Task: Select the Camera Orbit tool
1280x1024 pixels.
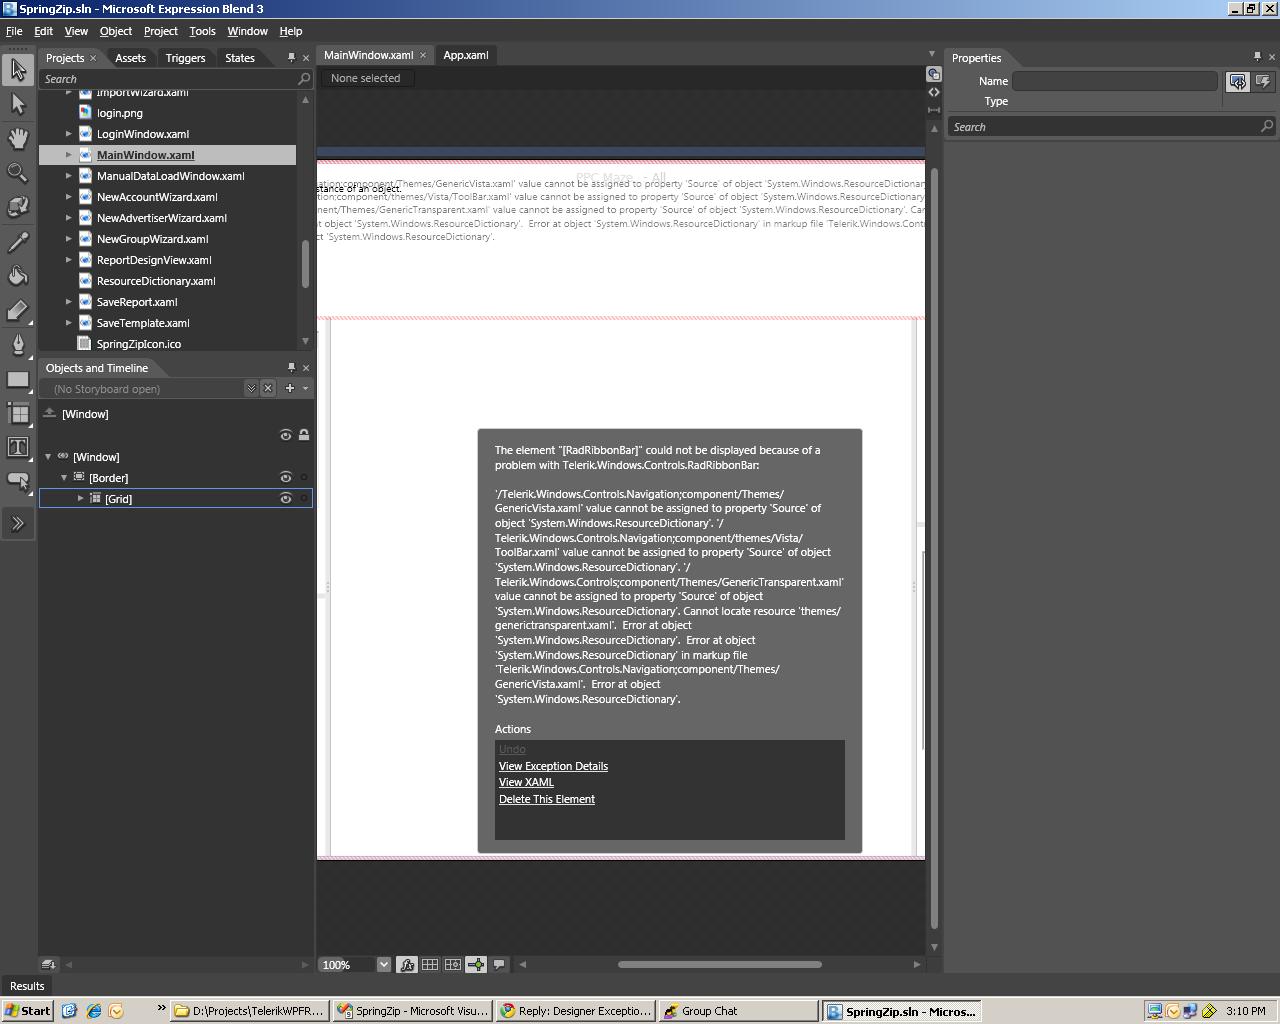Action: [x=18, y=207]
